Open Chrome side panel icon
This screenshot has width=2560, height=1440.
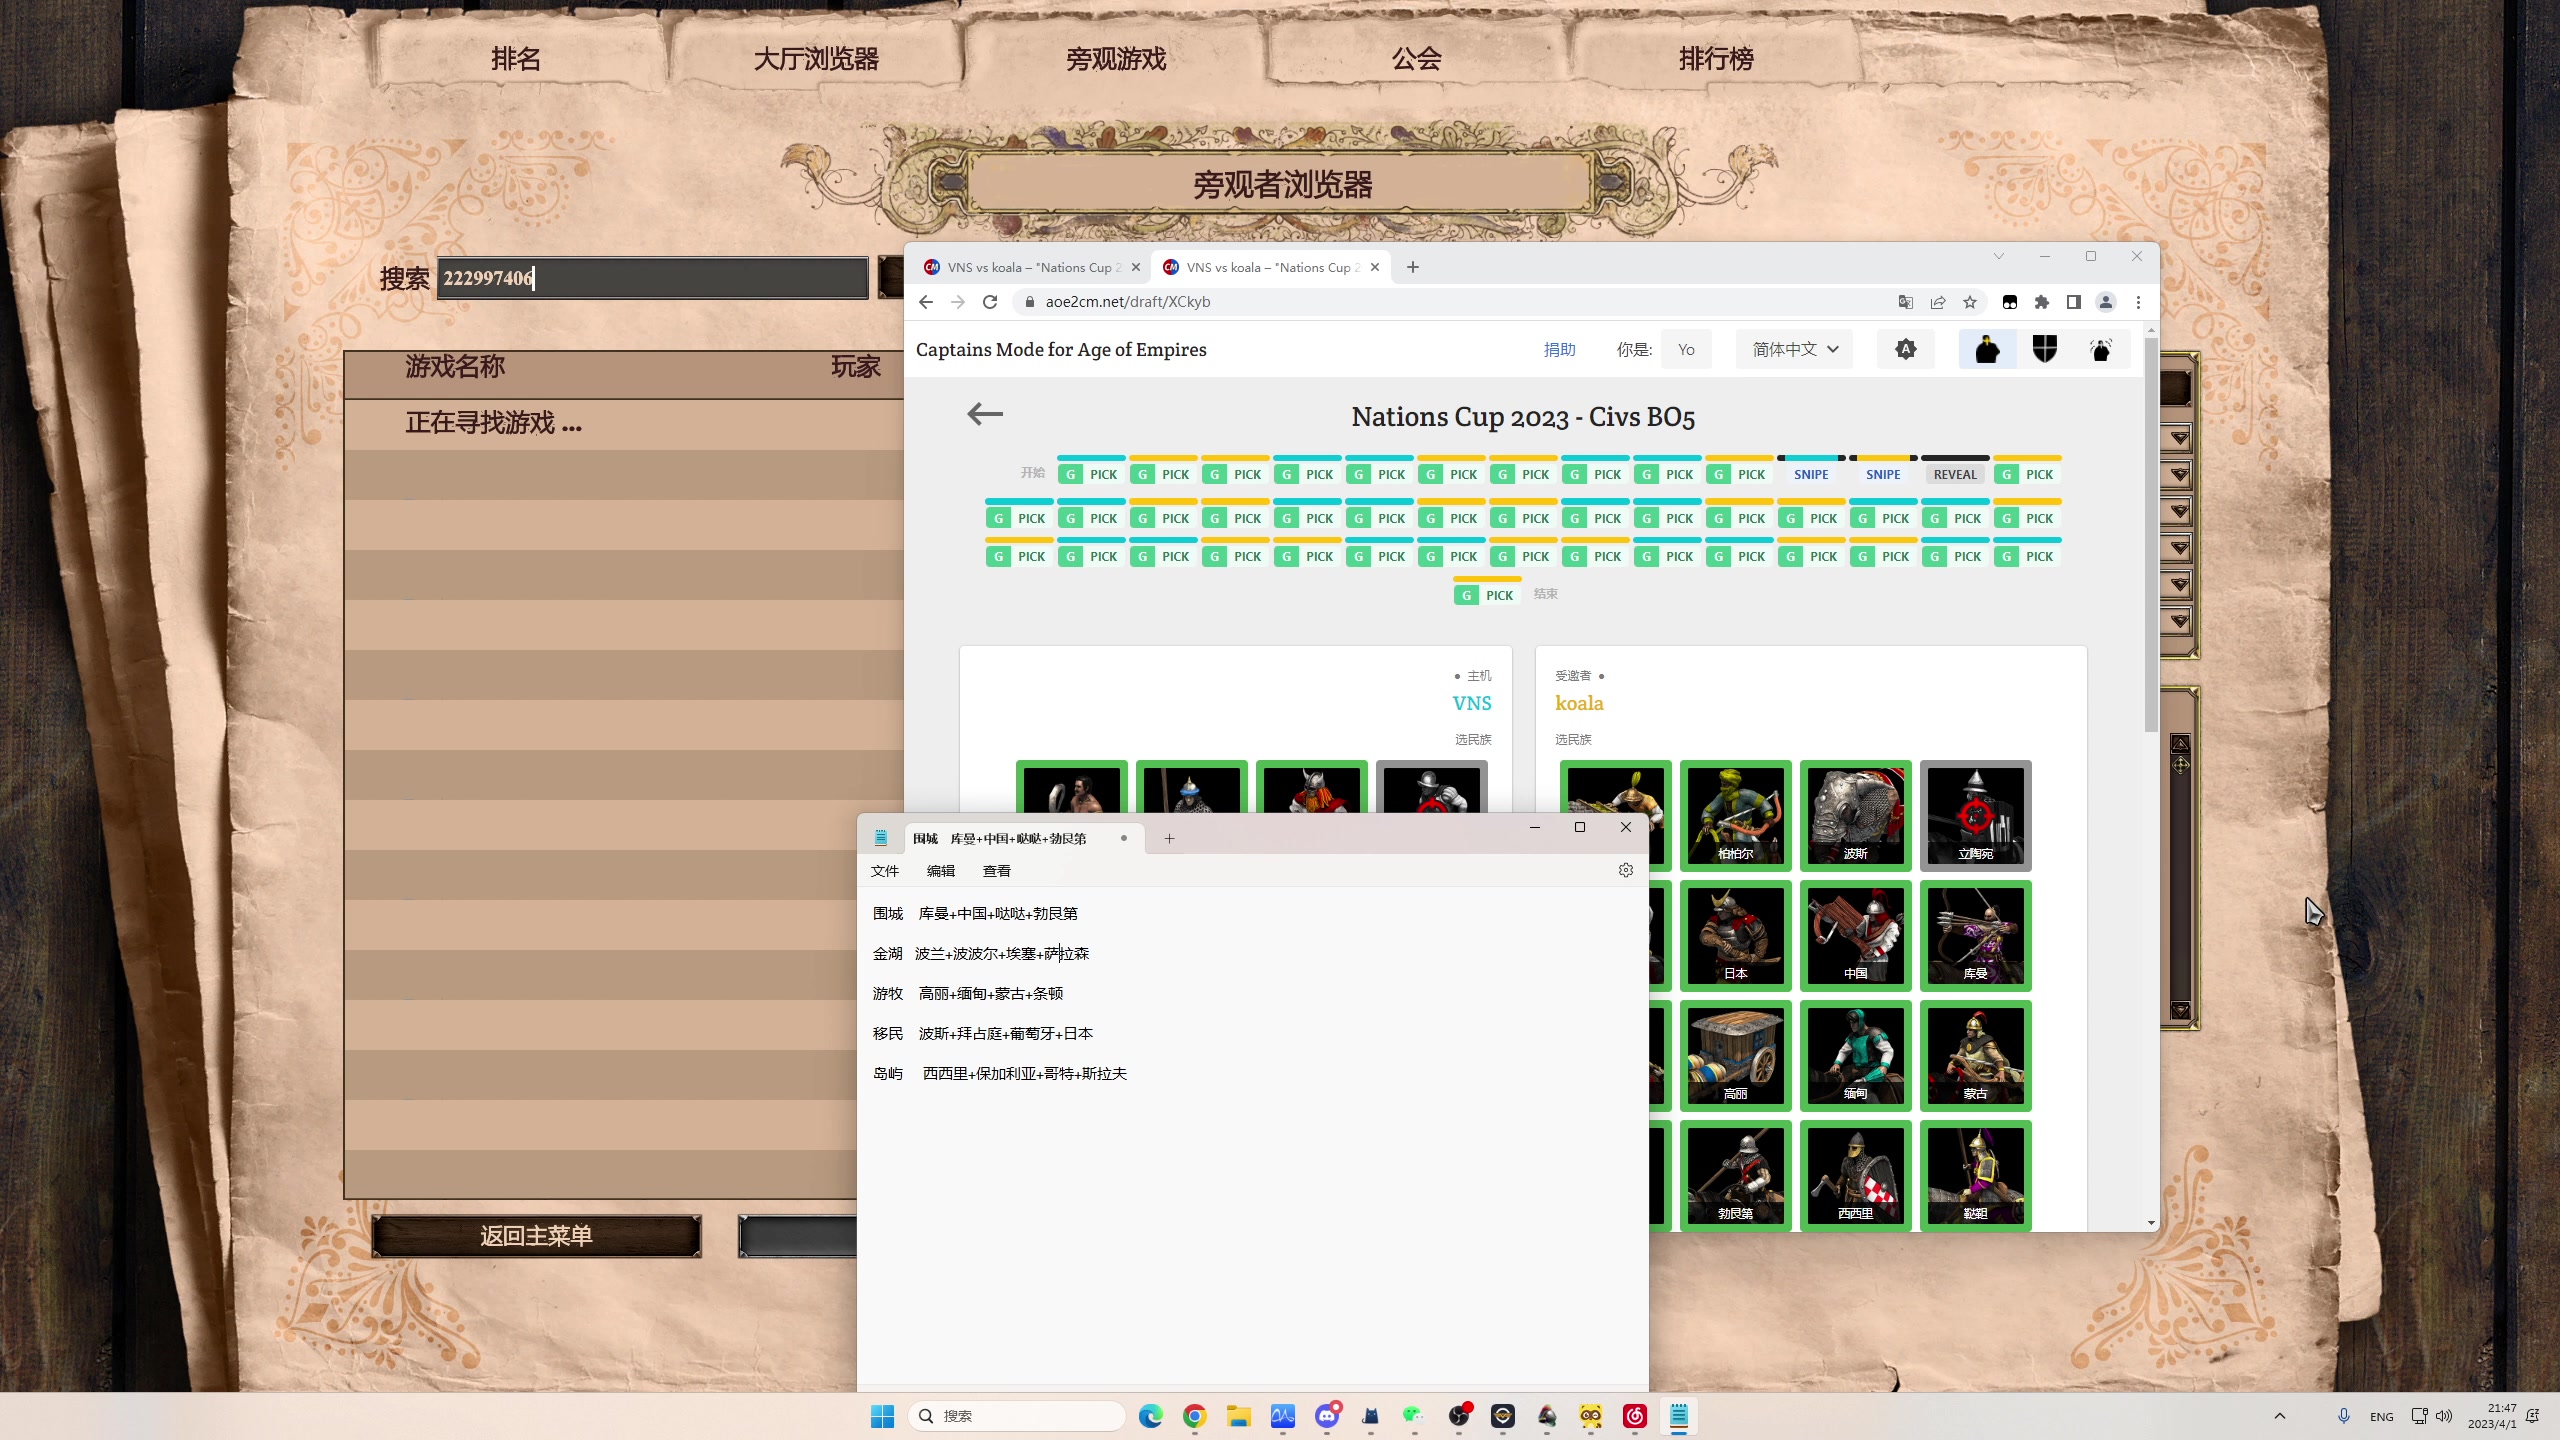2074,302
